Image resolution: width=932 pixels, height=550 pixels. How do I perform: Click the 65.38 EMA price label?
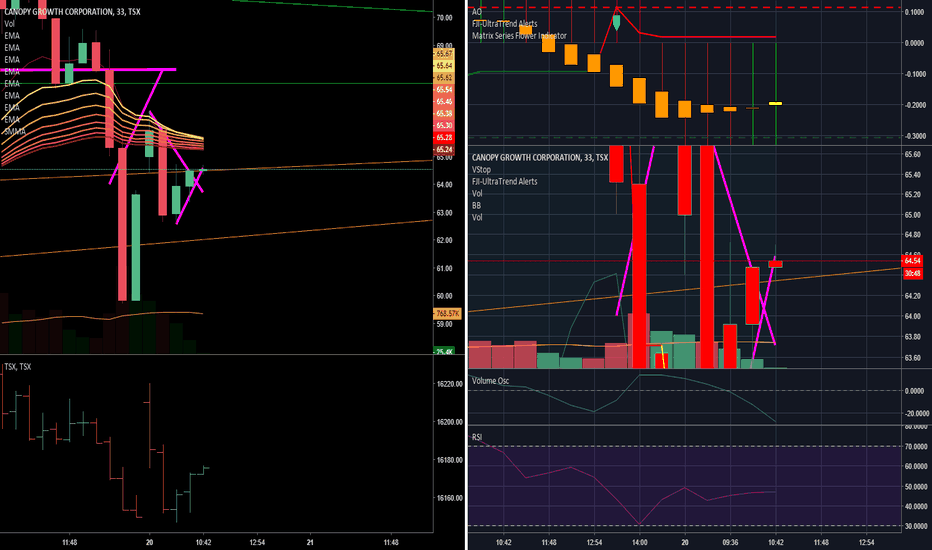tap(444, 113)
